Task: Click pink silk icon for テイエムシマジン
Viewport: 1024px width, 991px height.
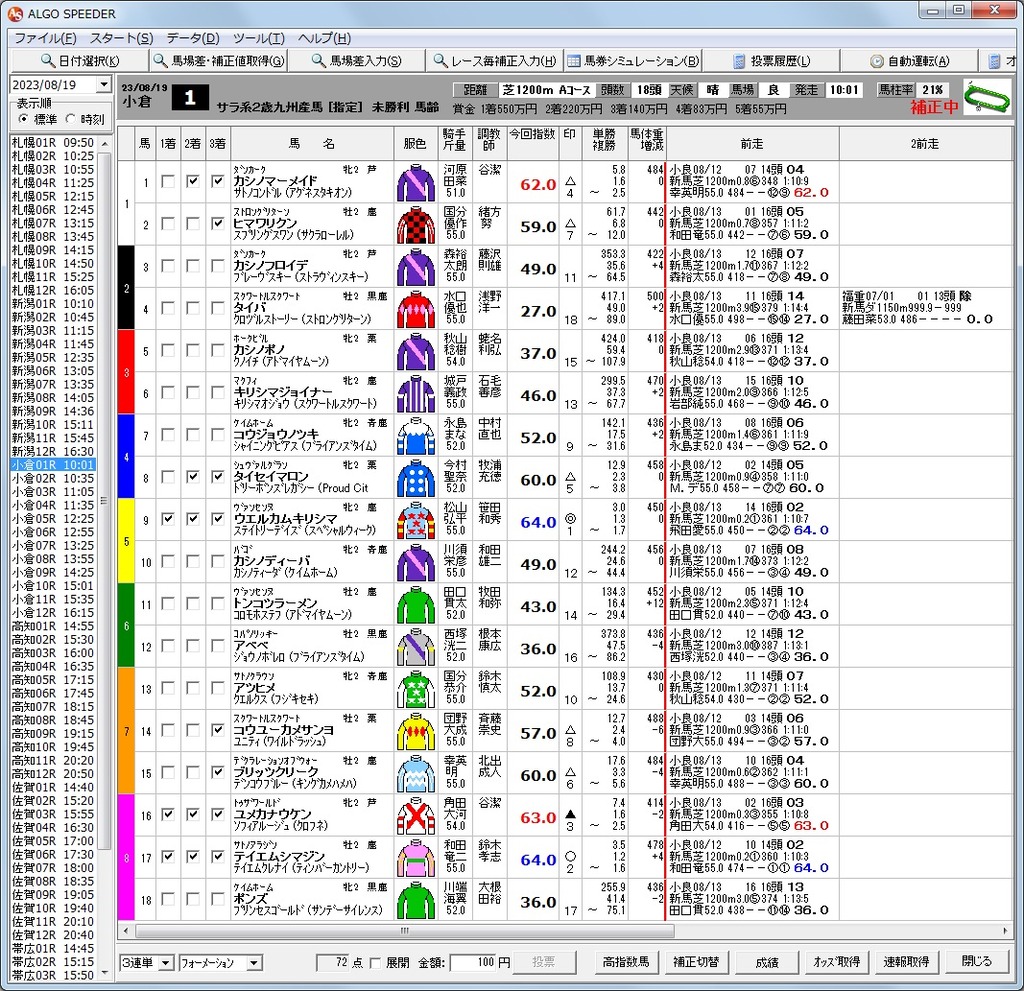Action: coord(415,858)
